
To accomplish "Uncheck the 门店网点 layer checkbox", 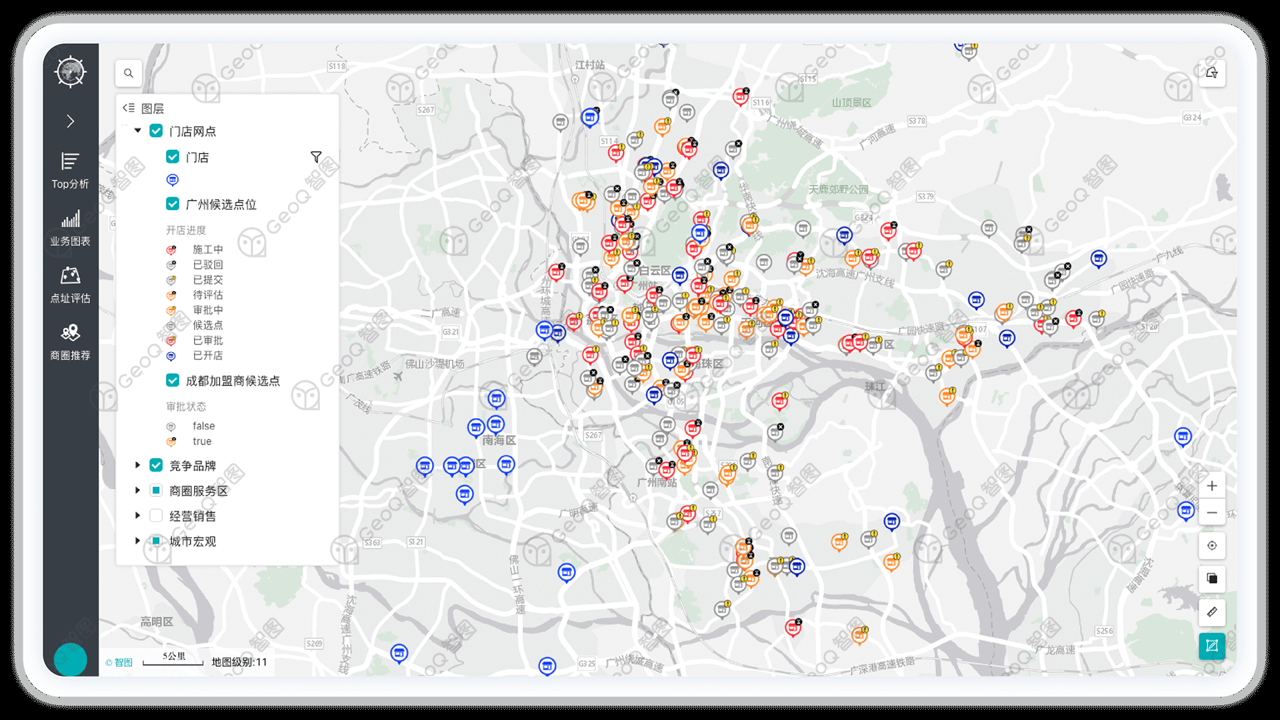I will 156,131.
